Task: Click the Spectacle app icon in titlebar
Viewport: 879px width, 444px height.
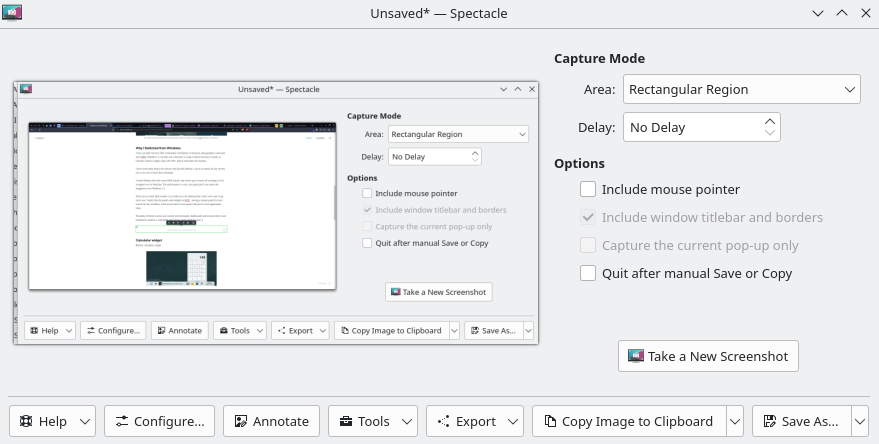Action: click(x=14, y=13)
